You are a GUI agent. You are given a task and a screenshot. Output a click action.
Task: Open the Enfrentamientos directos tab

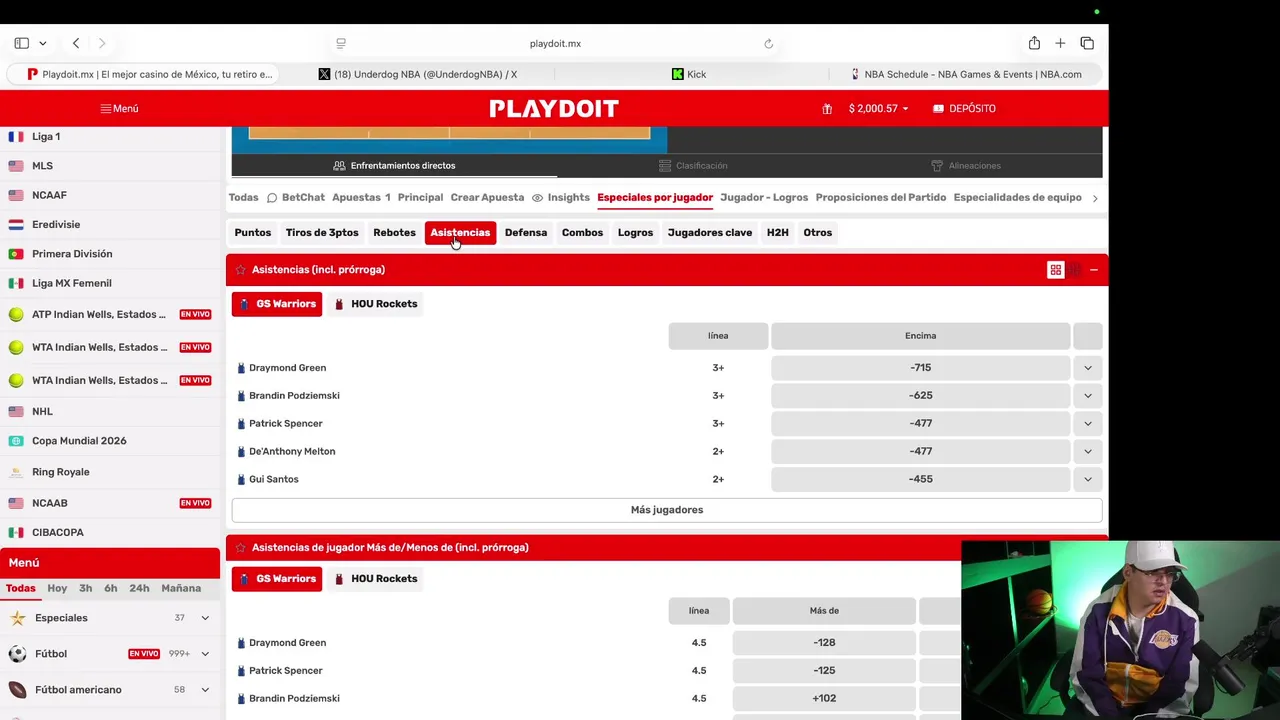(x=394, y=166)
